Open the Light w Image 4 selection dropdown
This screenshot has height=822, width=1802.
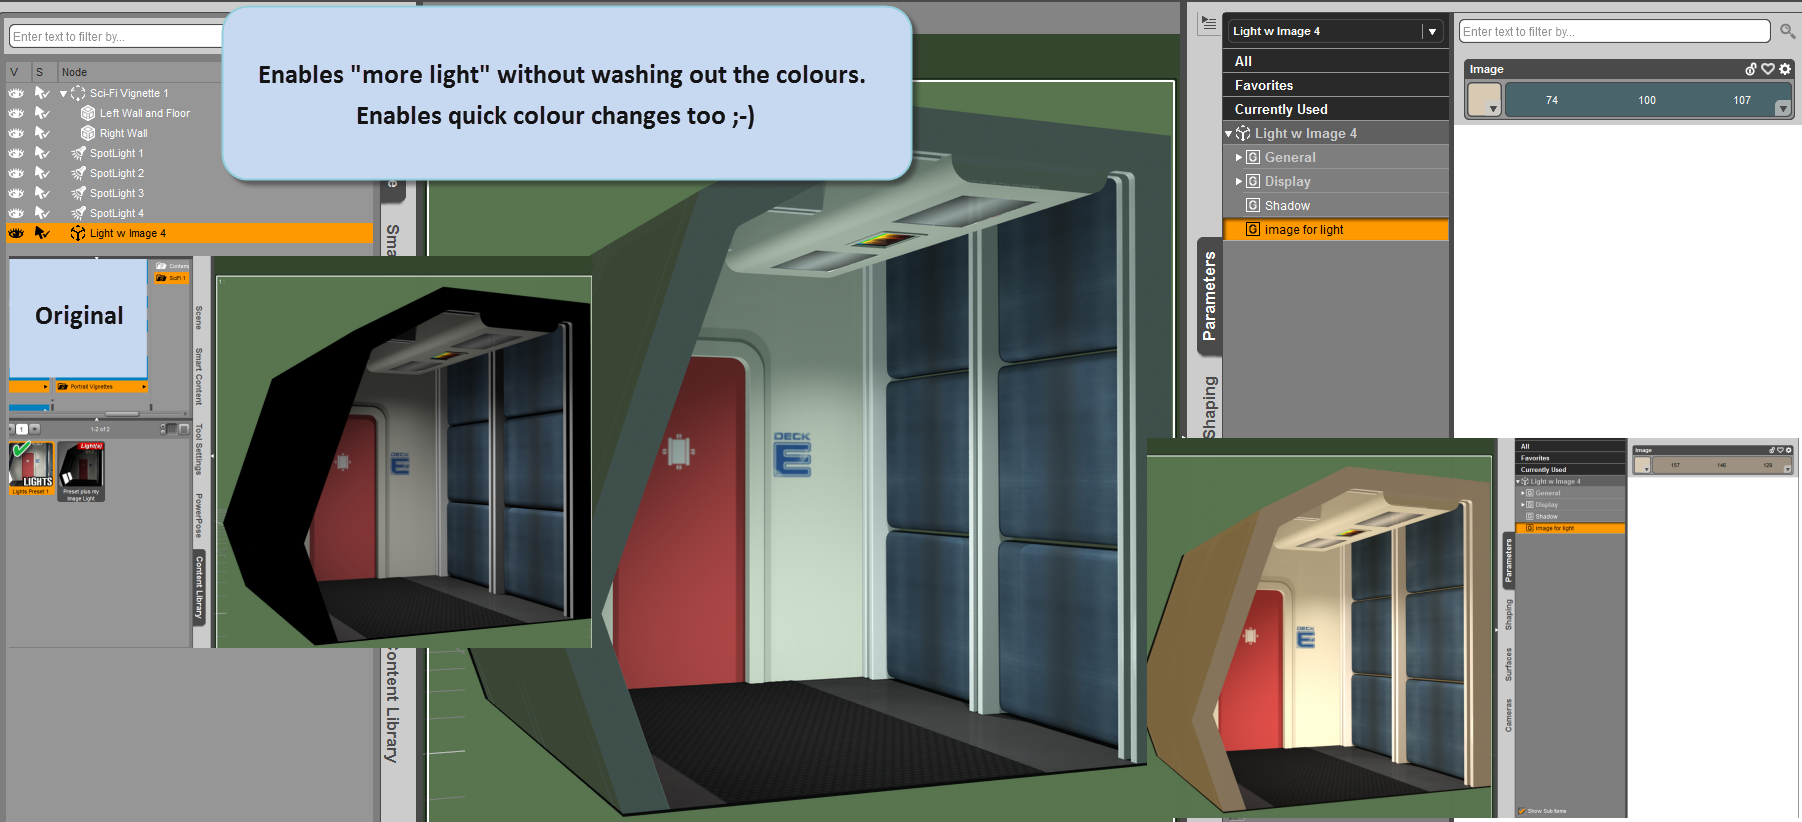[x=1432, y=32]
